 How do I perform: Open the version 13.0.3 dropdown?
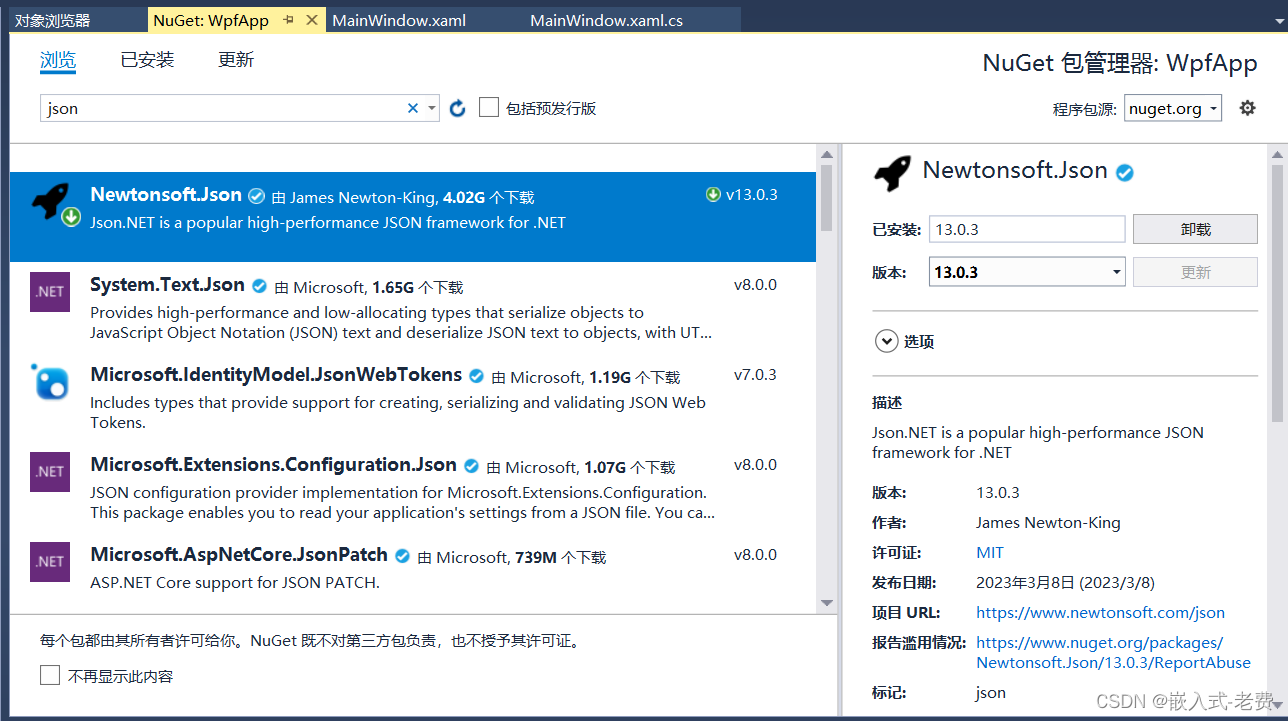pos(1027,272)
